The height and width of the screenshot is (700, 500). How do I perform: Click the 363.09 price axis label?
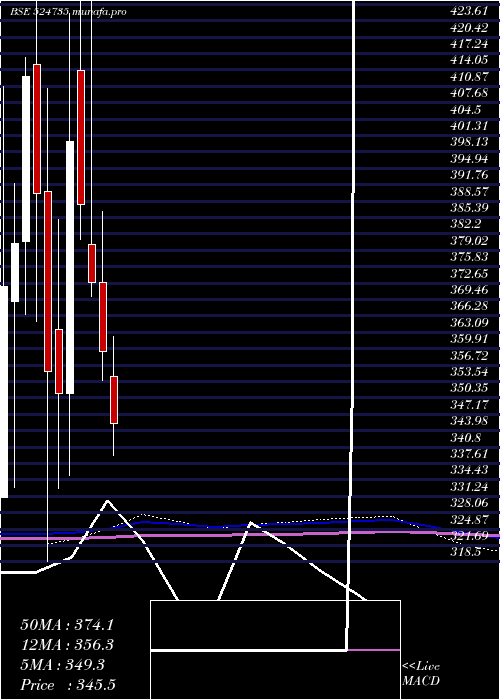[x=469, y=322]
